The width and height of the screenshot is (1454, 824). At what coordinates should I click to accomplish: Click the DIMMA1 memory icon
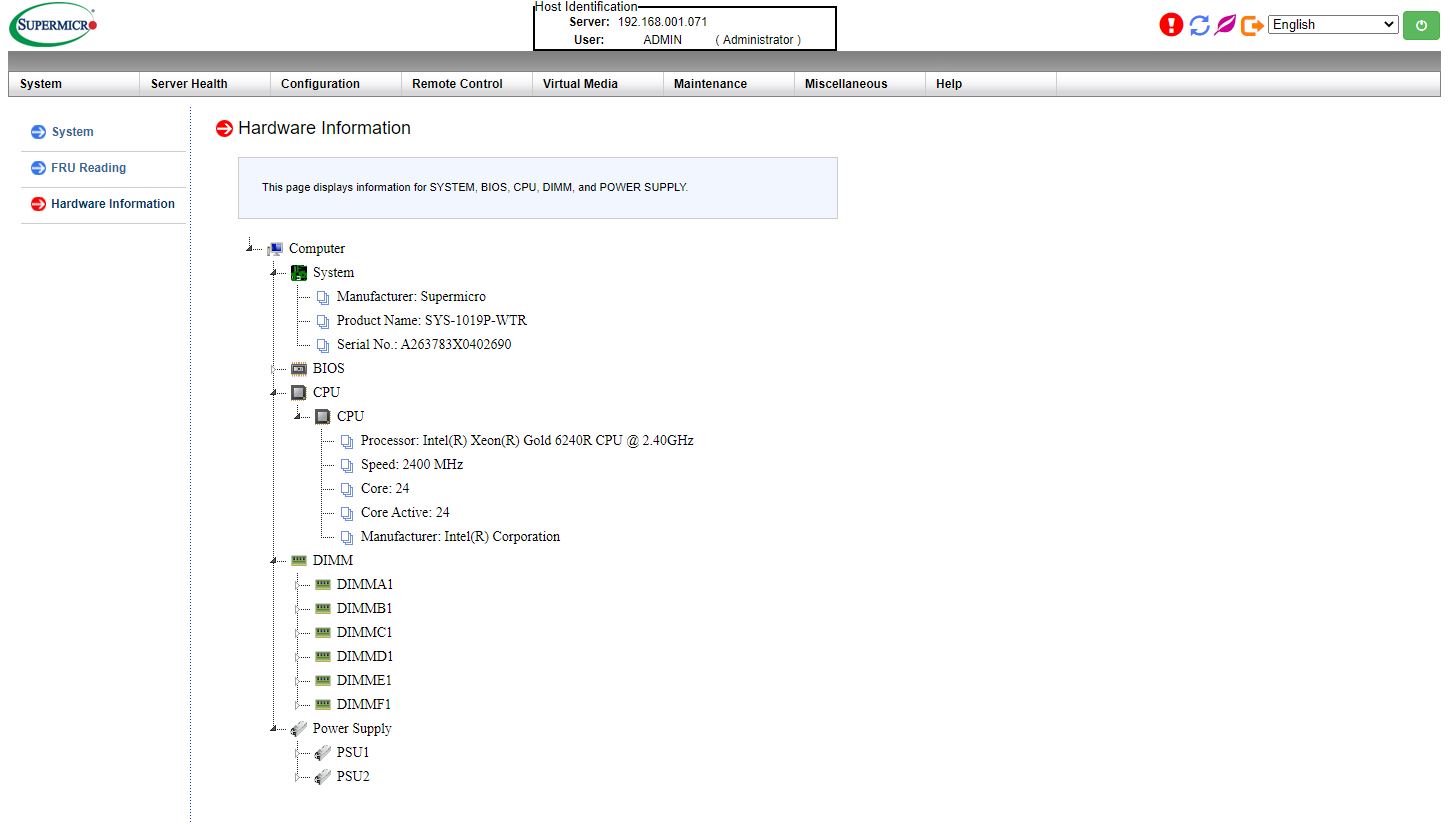coord(323,584)
